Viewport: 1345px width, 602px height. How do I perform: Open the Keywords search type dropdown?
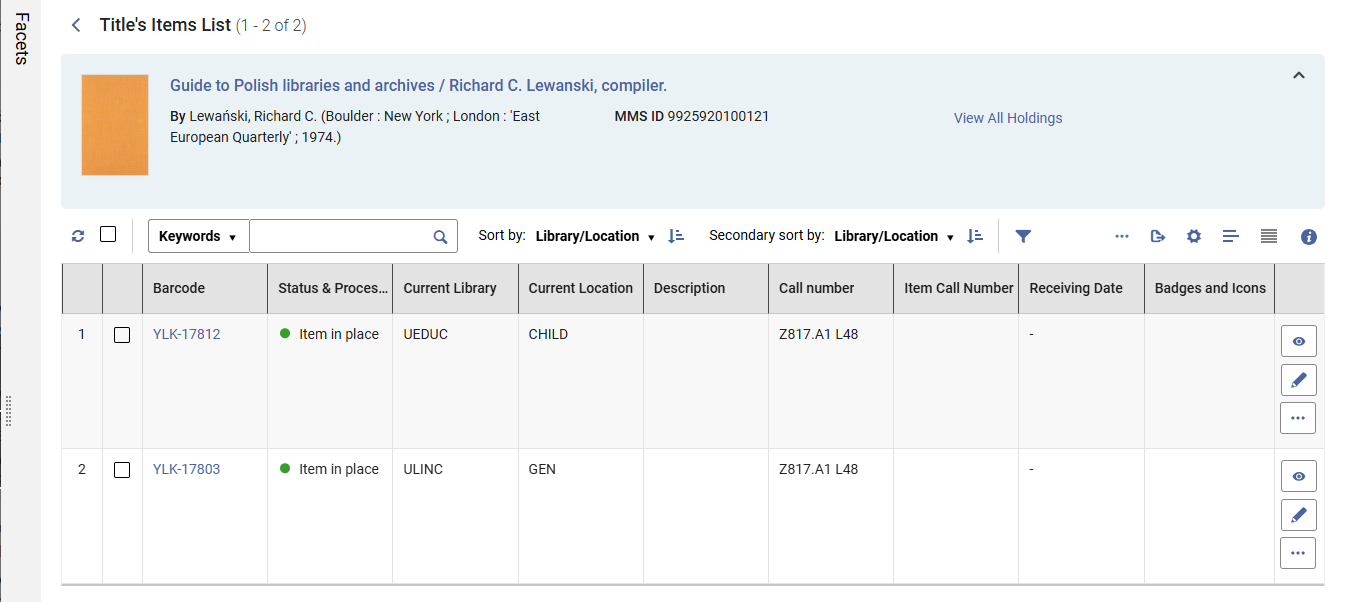coord(198,236)
